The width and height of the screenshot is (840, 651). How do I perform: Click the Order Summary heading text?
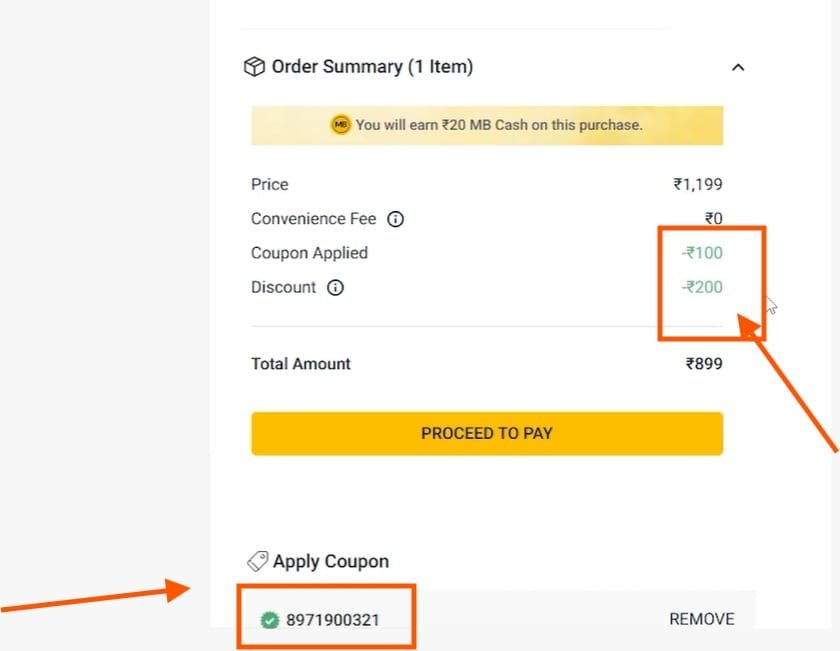tap(372, 67)
